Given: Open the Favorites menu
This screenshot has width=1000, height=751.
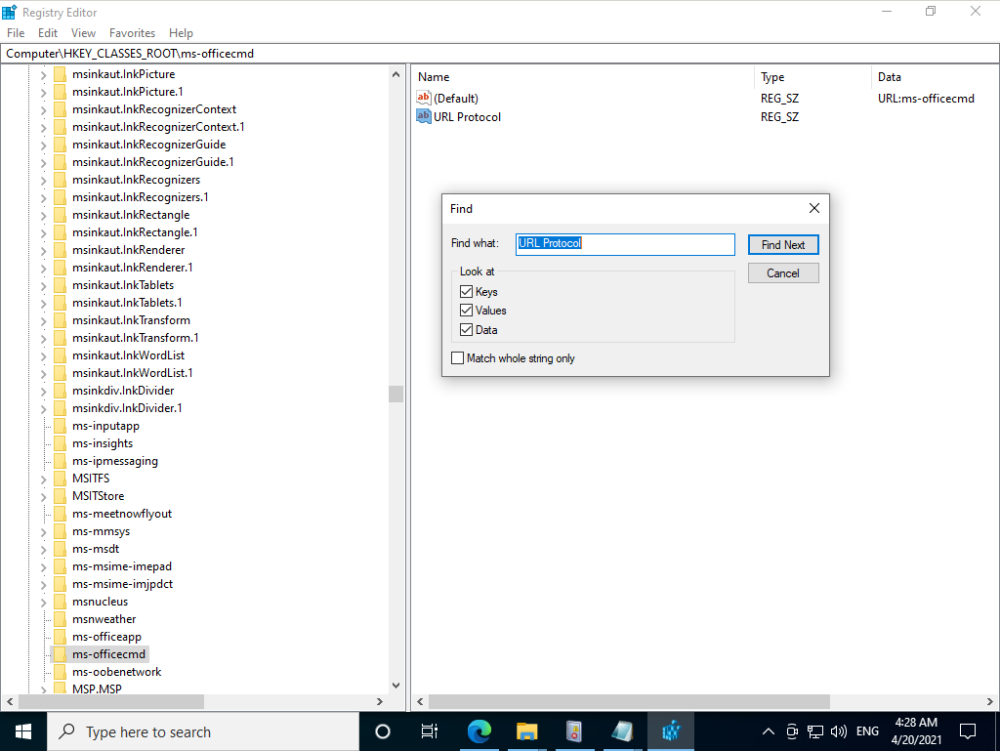Looking at the screenshot, I should pos(132,33).
